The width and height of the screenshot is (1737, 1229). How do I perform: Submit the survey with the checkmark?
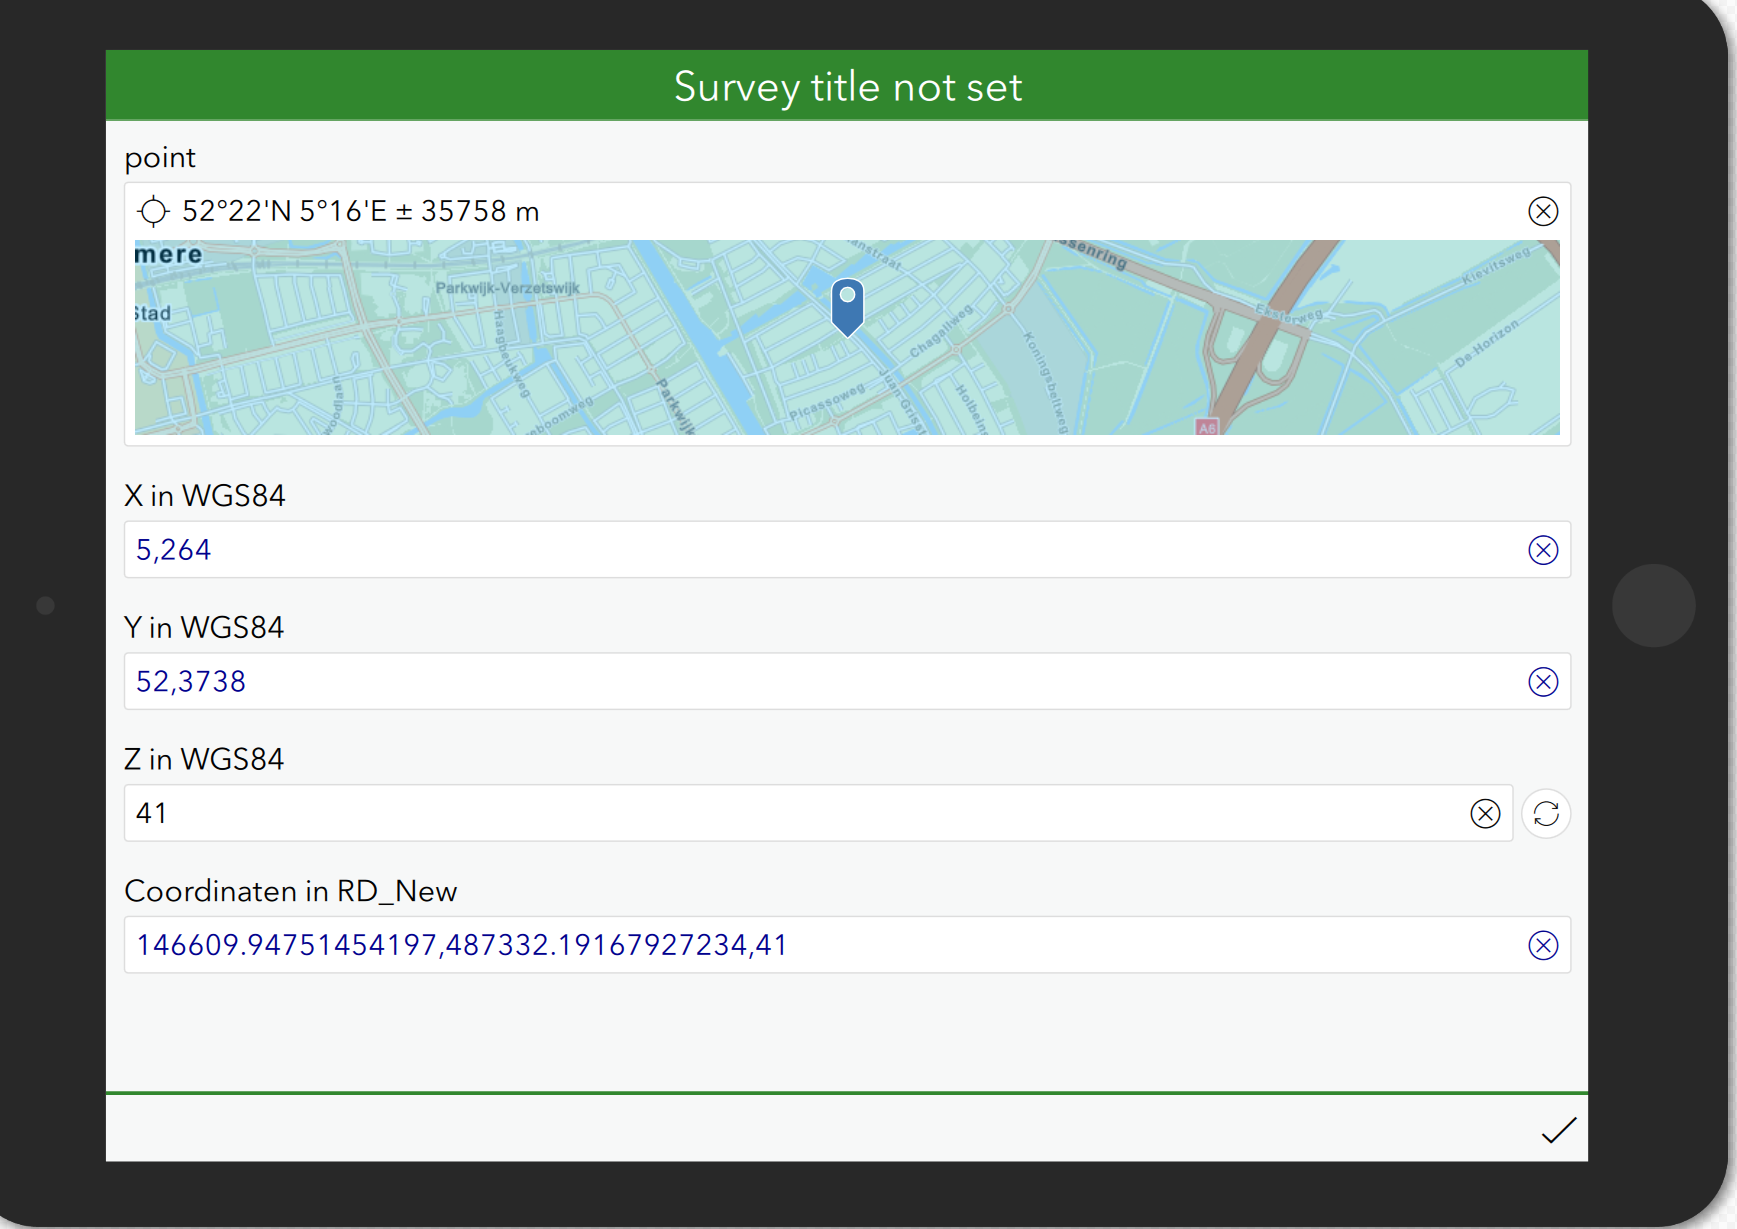pos(1557,1129)
